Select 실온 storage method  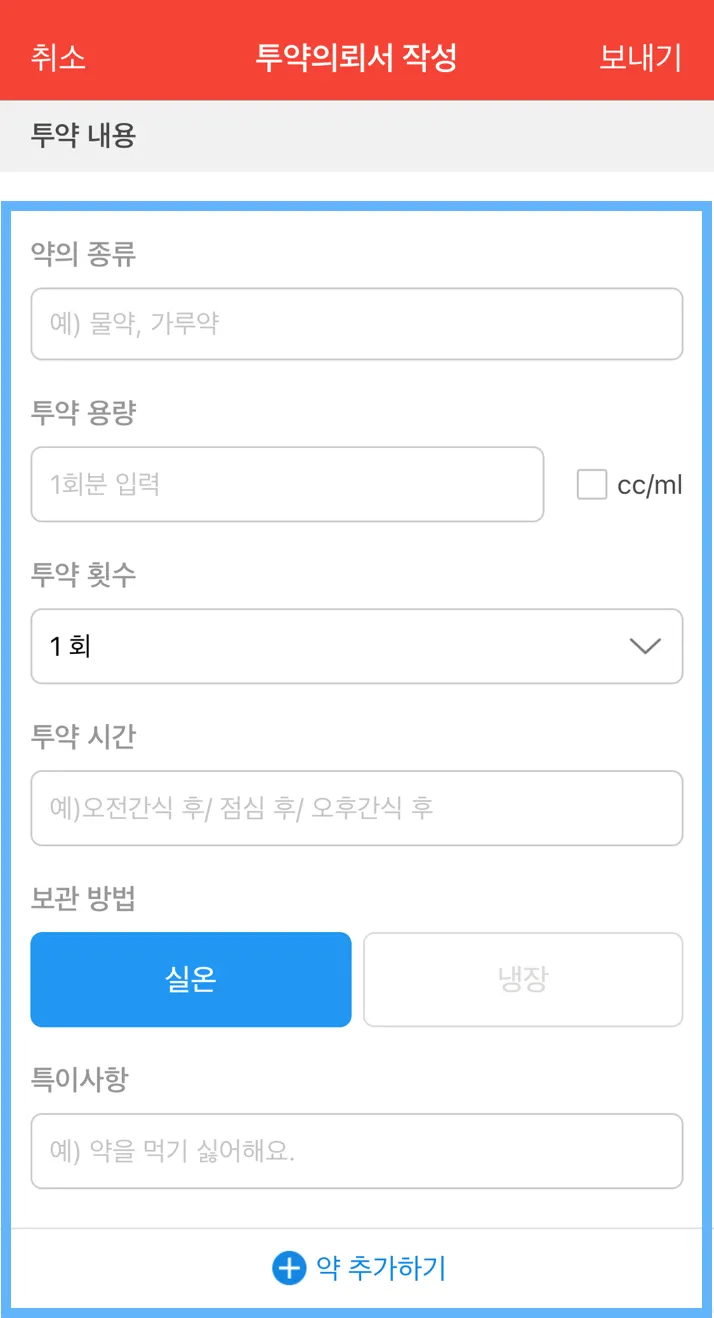point(191,980)
